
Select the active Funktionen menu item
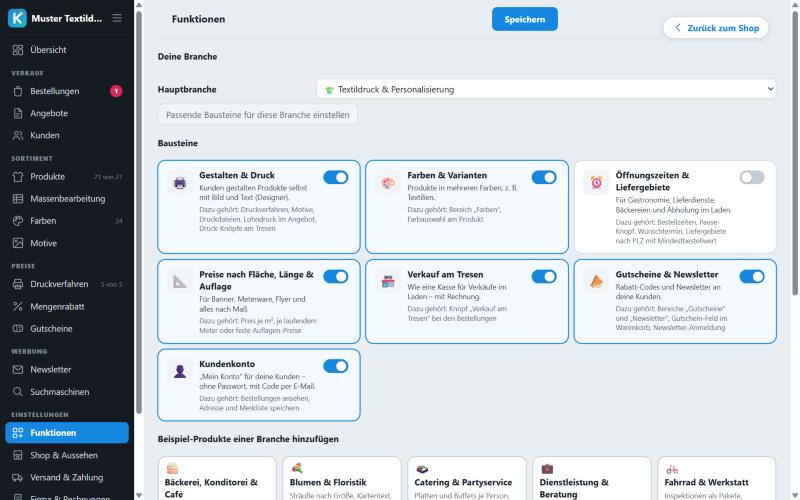67,433
